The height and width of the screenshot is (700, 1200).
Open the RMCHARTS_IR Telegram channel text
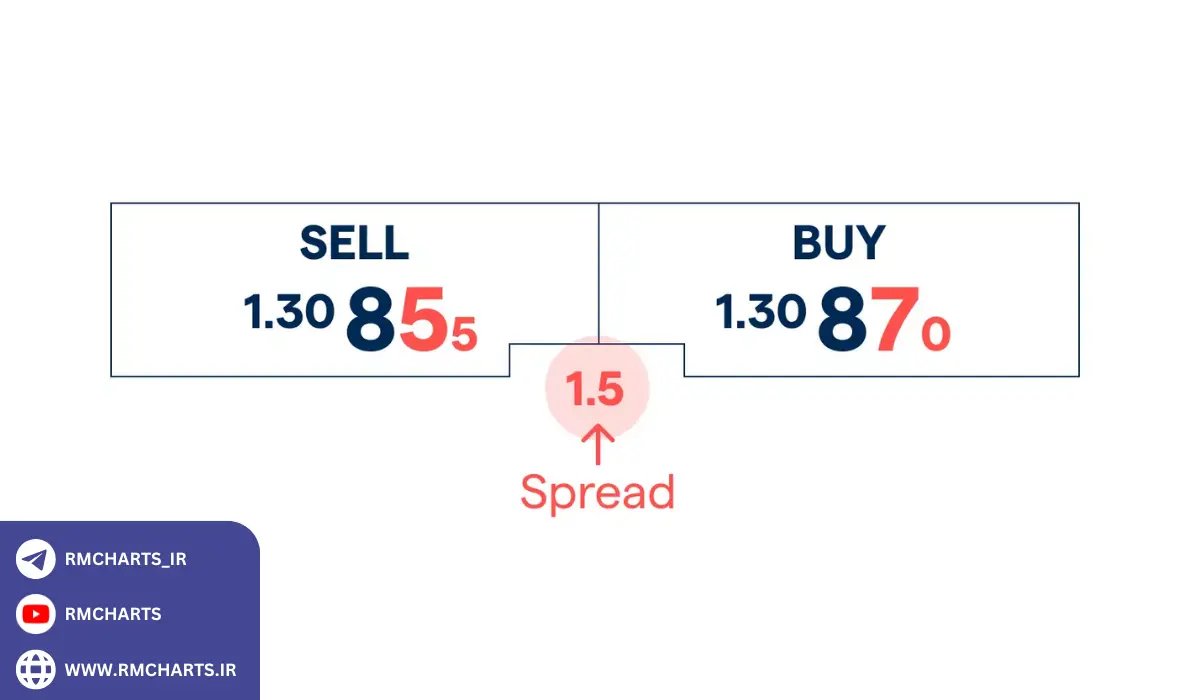tap(125, 559)
